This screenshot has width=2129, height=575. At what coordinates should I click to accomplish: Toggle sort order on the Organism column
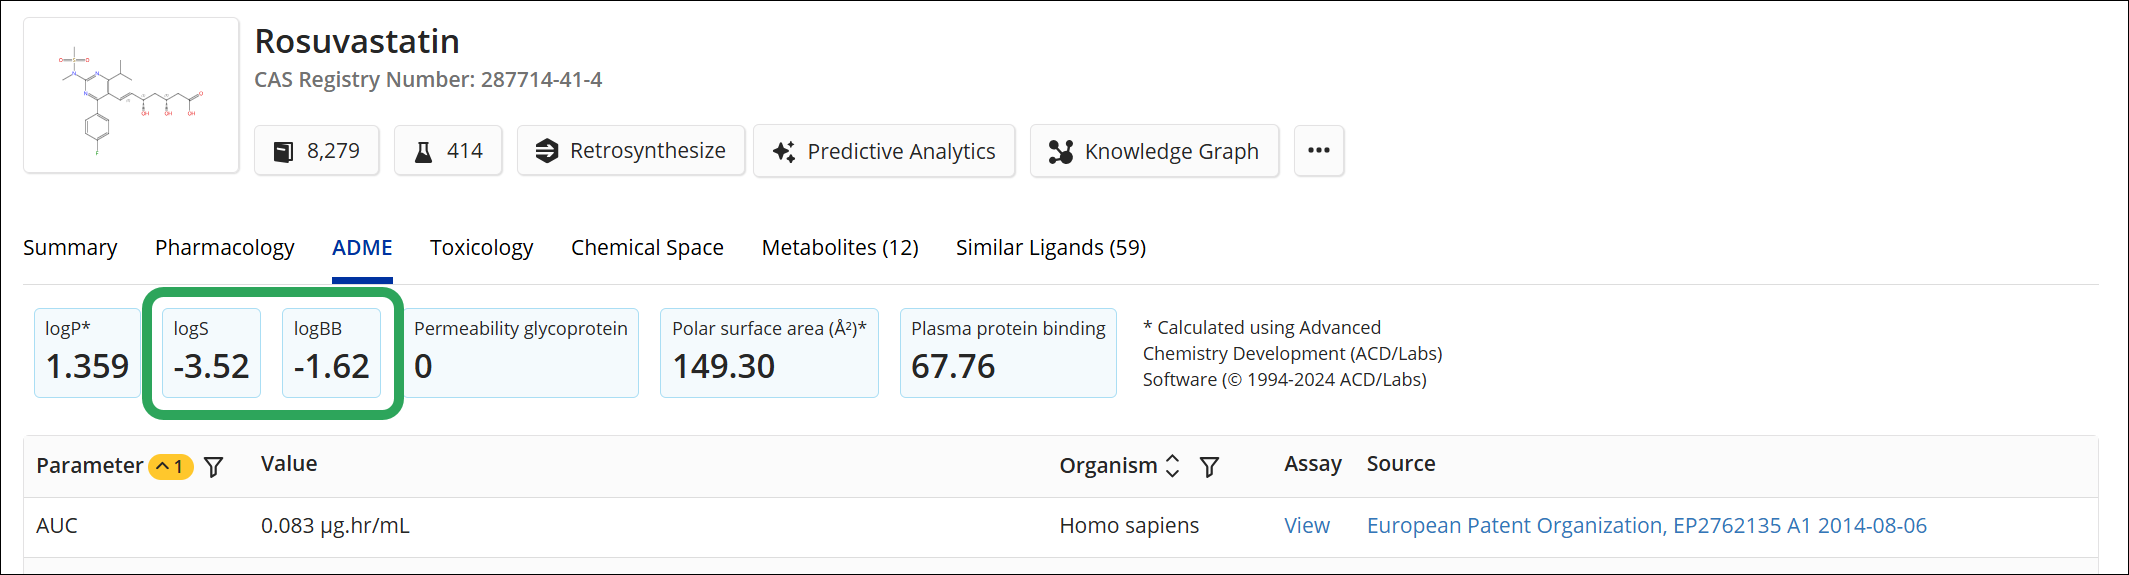1173,466
